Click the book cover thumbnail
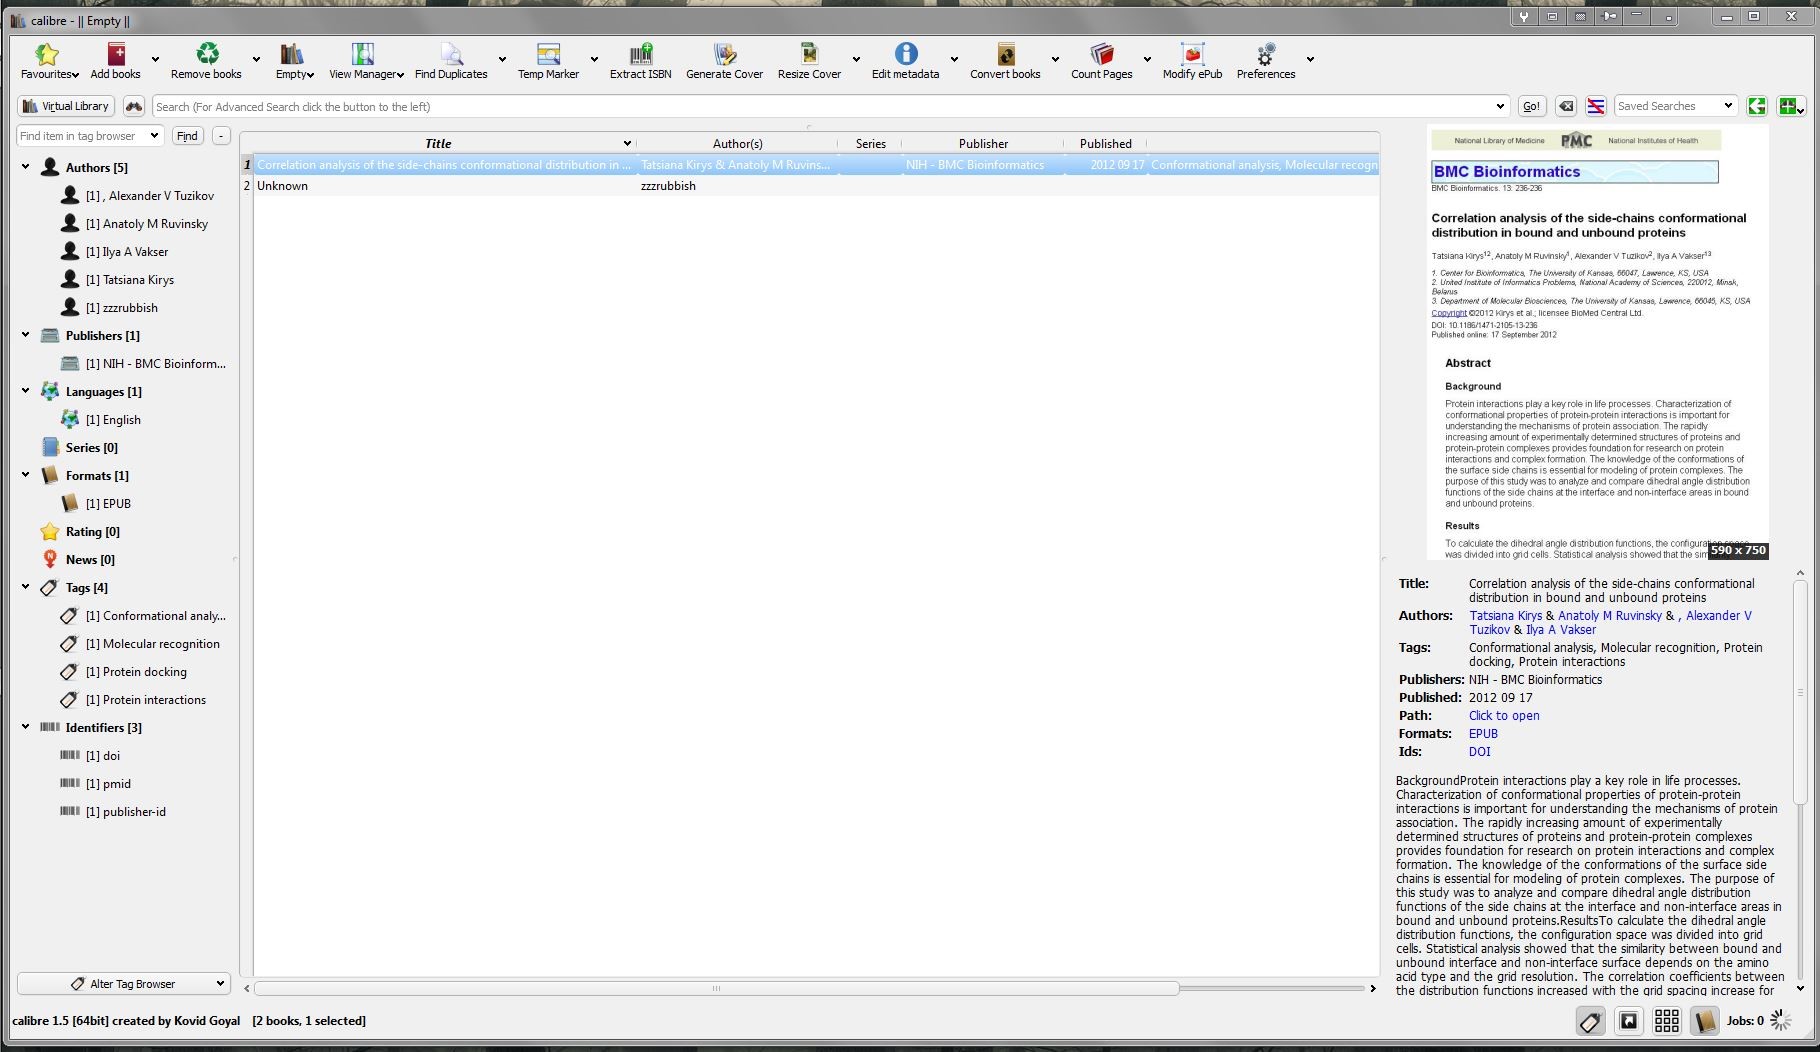Screen dimensions: 1820x1052 click(1597, 342)
